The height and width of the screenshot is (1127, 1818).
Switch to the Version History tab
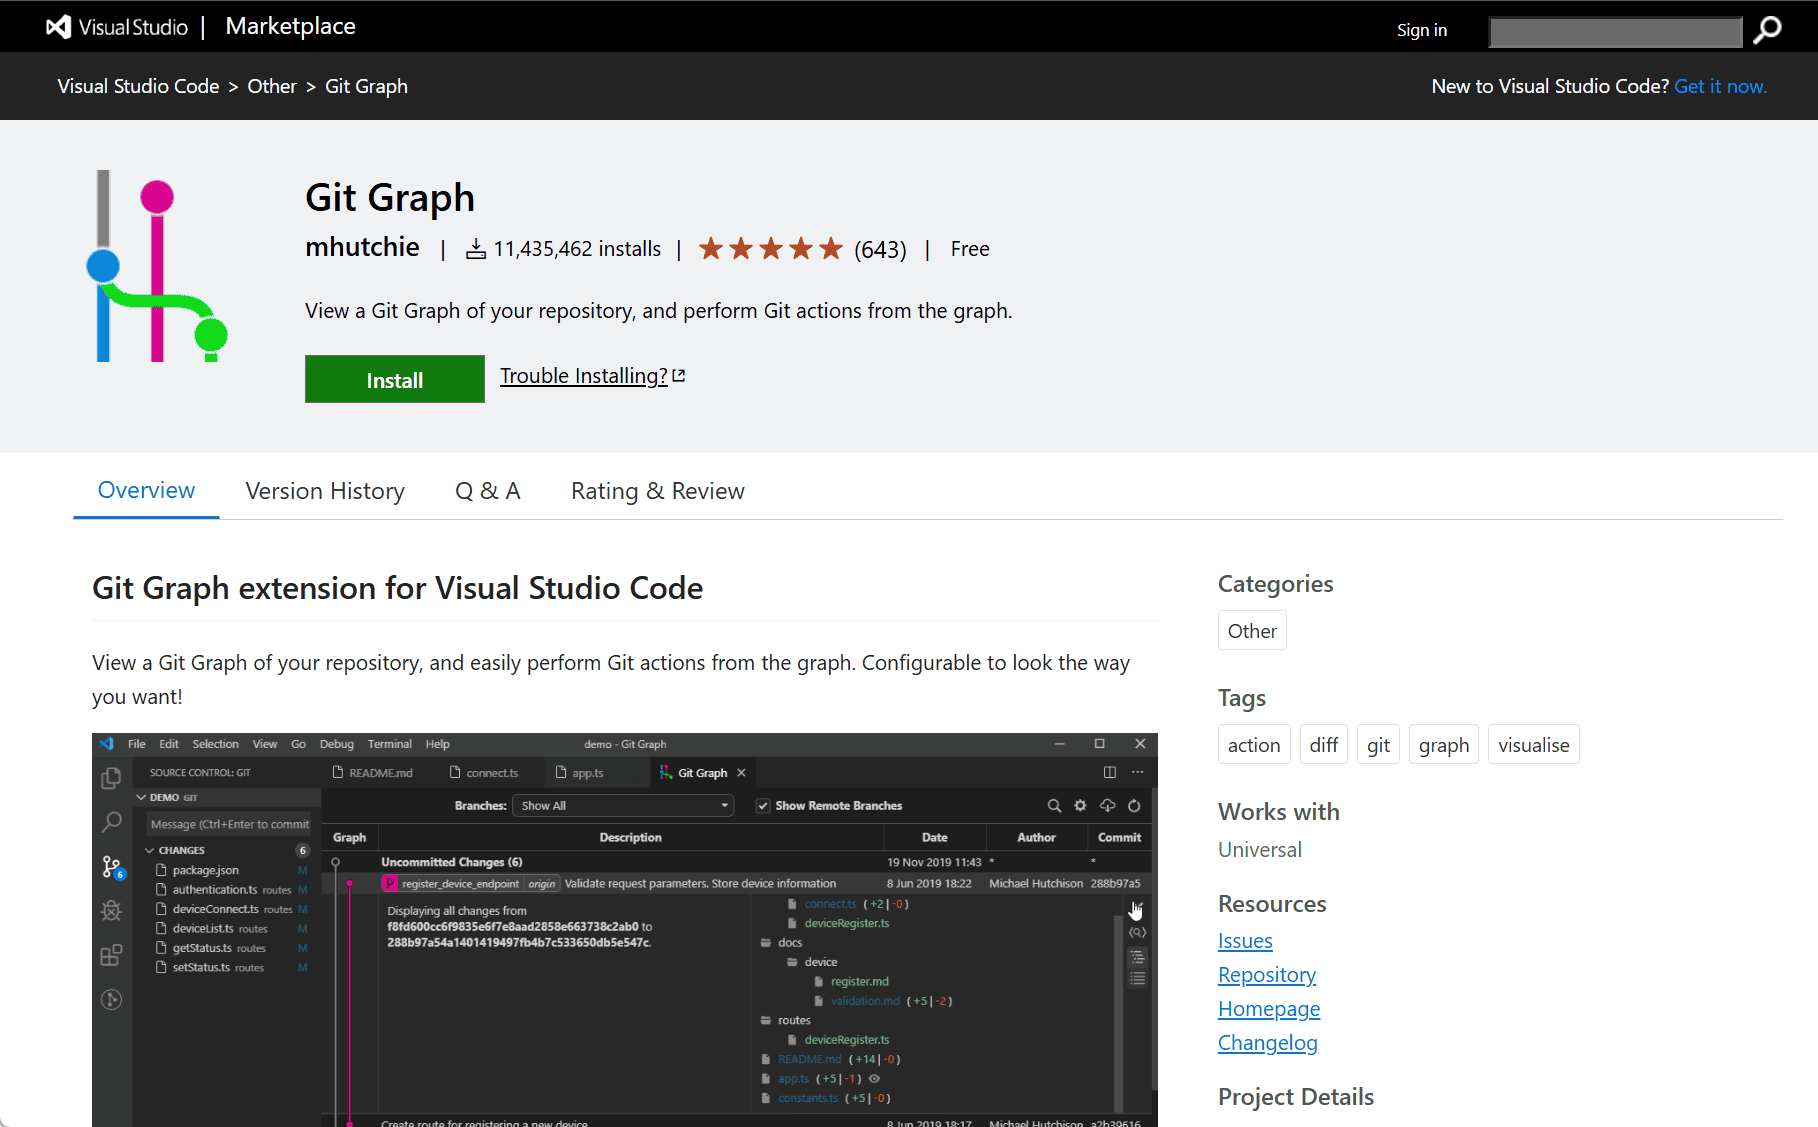(324, 491)
